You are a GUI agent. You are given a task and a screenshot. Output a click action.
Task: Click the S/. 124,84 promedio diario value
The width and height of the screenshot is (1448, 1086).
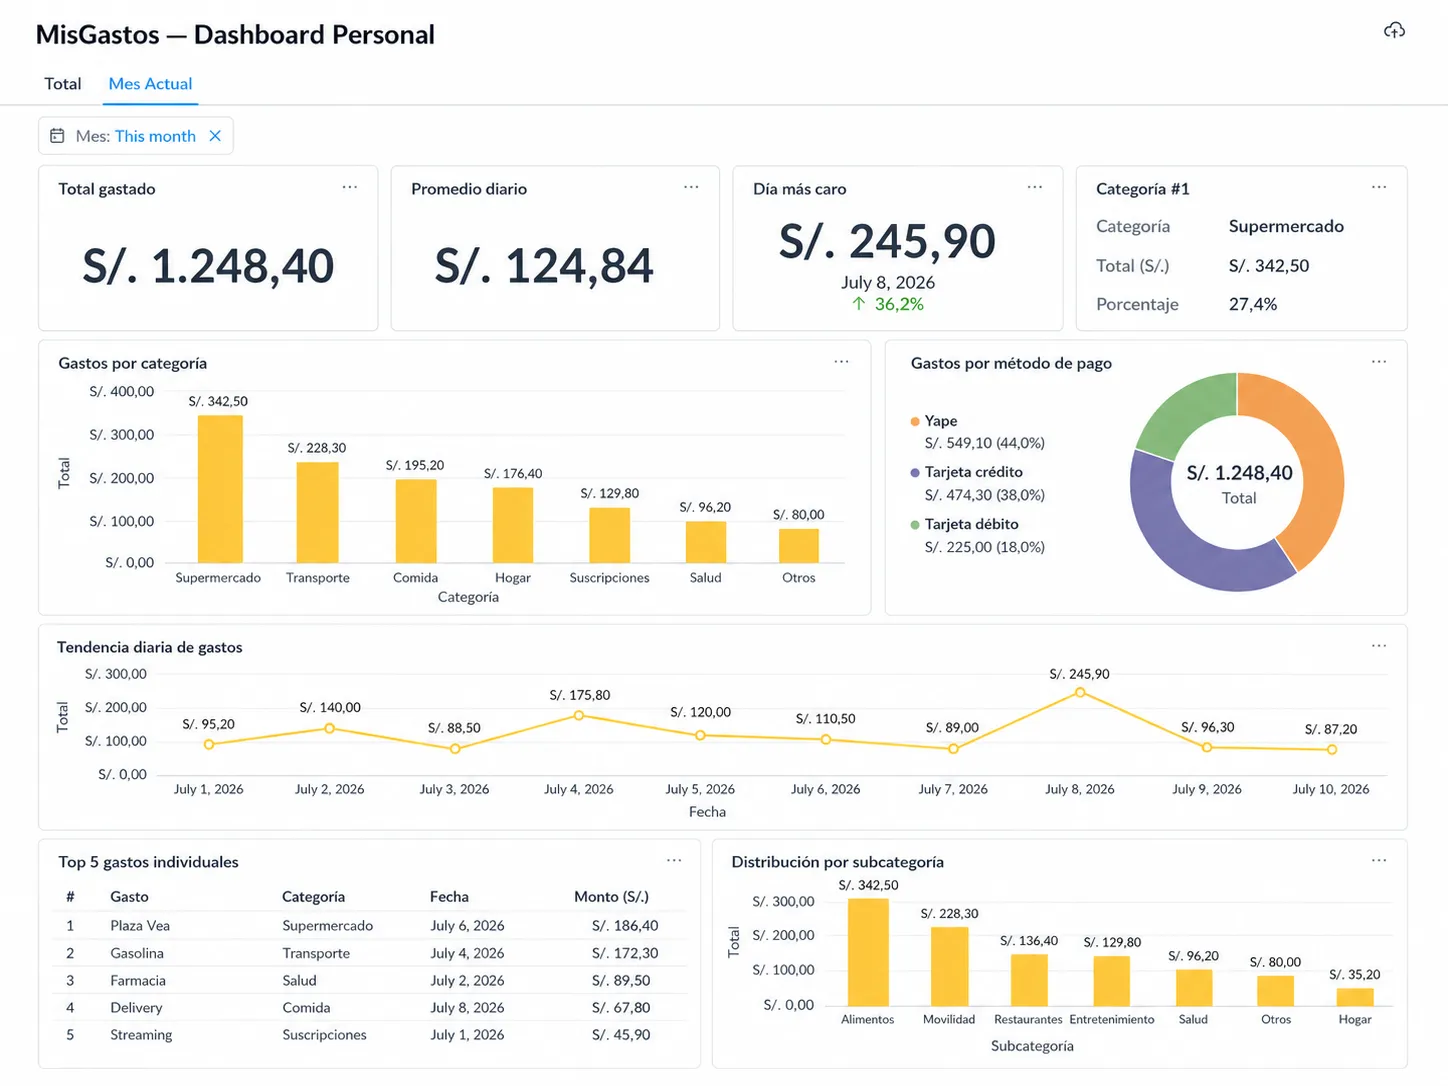tap(544, 266)
